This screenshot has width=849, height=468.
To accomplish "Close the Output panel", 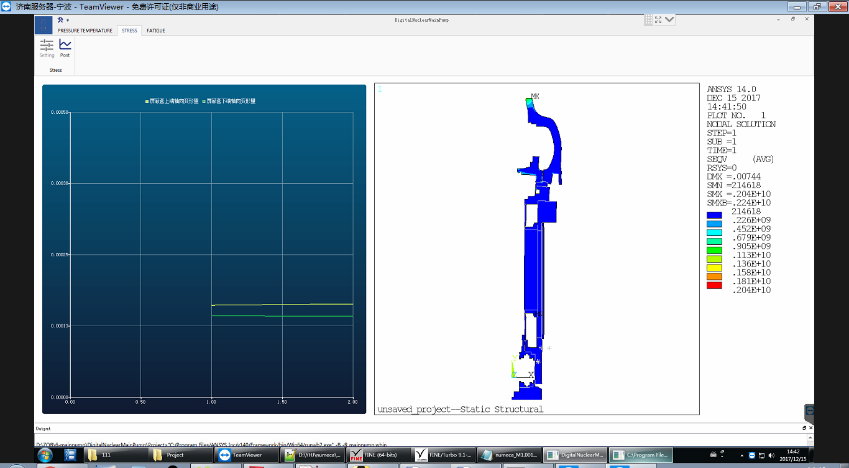I will pyautogui.click(x=810, y=428).
